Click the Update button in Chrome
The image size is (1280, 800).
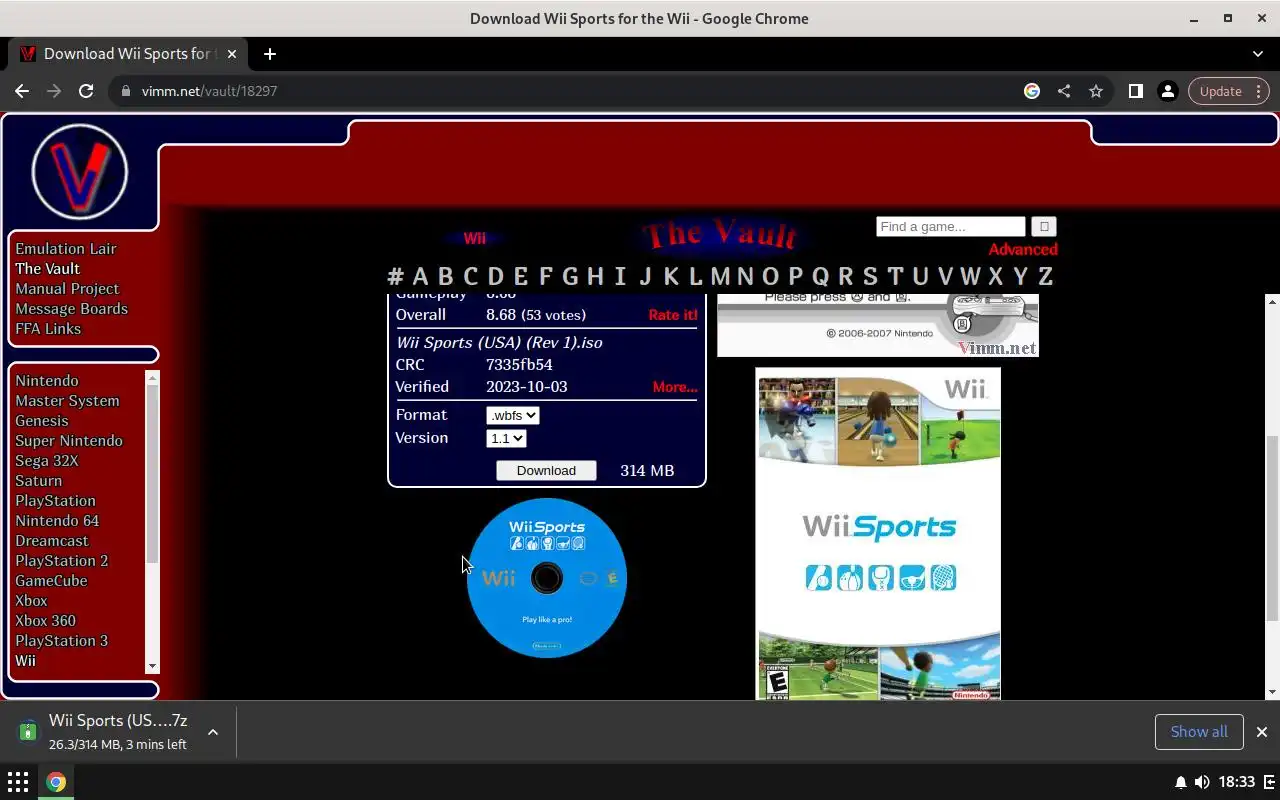click(1220, 91)
